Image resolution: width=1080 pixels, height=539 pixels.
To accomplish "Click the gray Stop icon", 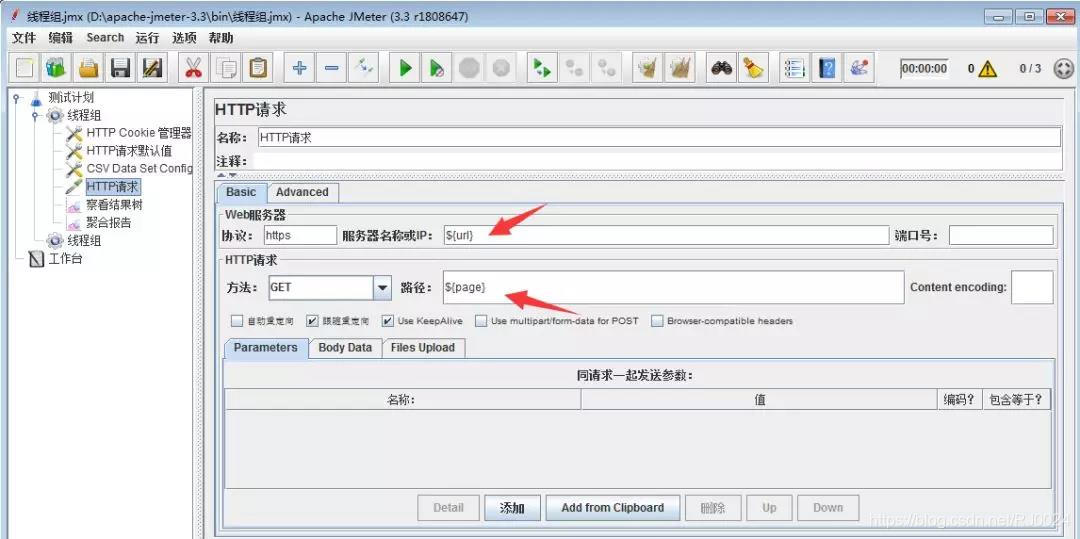I will point(469,68).
